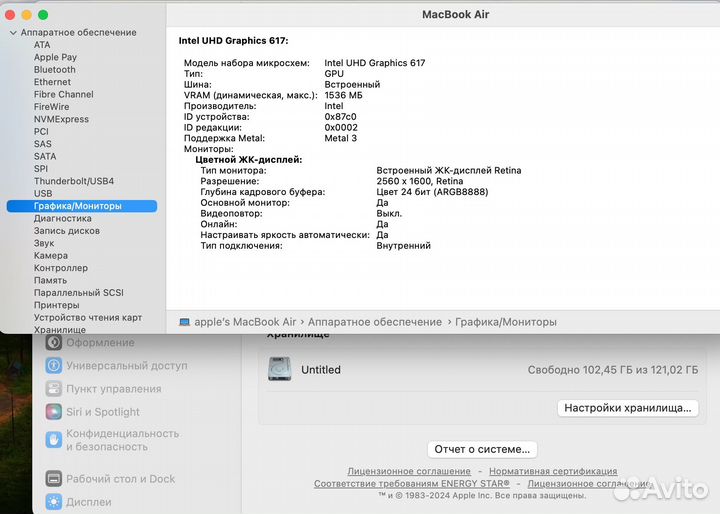This screenshot has height=514, width=720.
Task: Open the FireWire entry
Action: tap(51, 107)
